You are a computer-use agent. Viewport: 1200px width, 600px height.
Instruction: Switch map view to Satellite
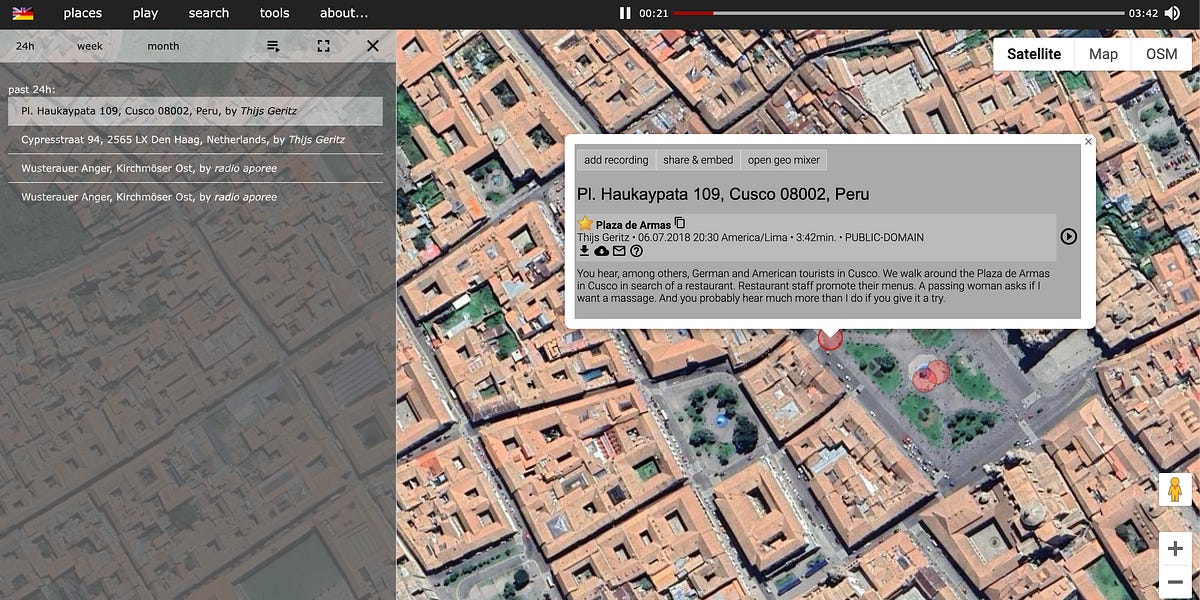pyautogui.click(x=1034, y=54)
